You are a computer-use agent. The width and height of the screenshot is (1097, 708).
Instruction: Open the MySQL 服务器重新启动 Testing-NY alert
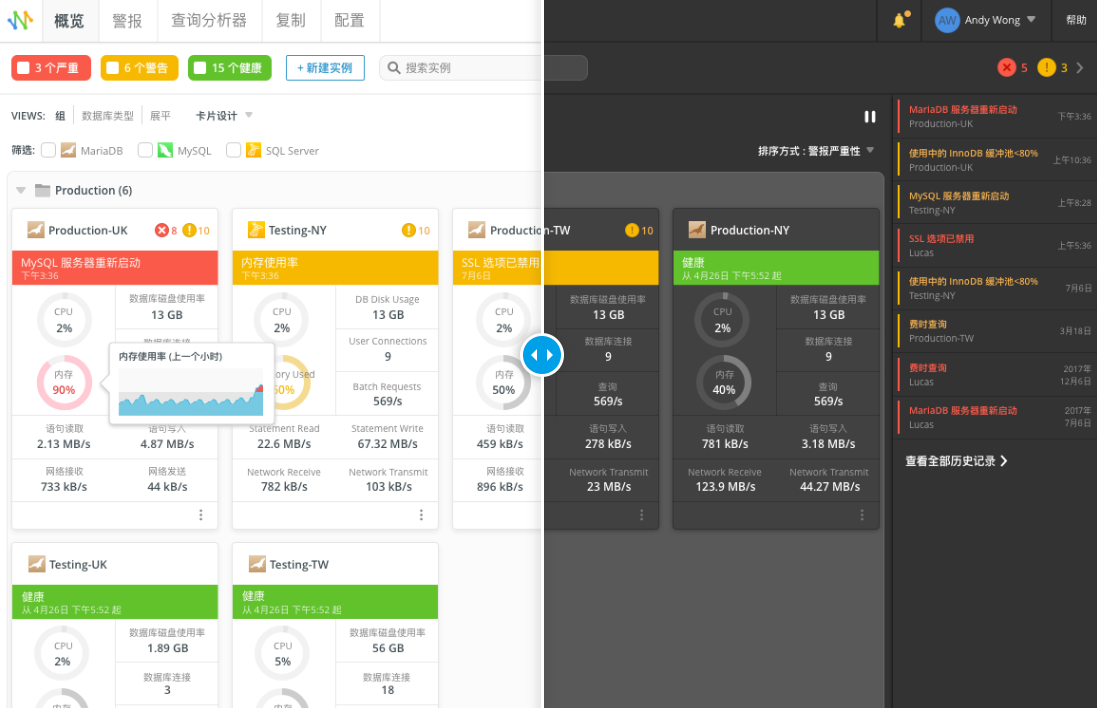click(998, 203)
